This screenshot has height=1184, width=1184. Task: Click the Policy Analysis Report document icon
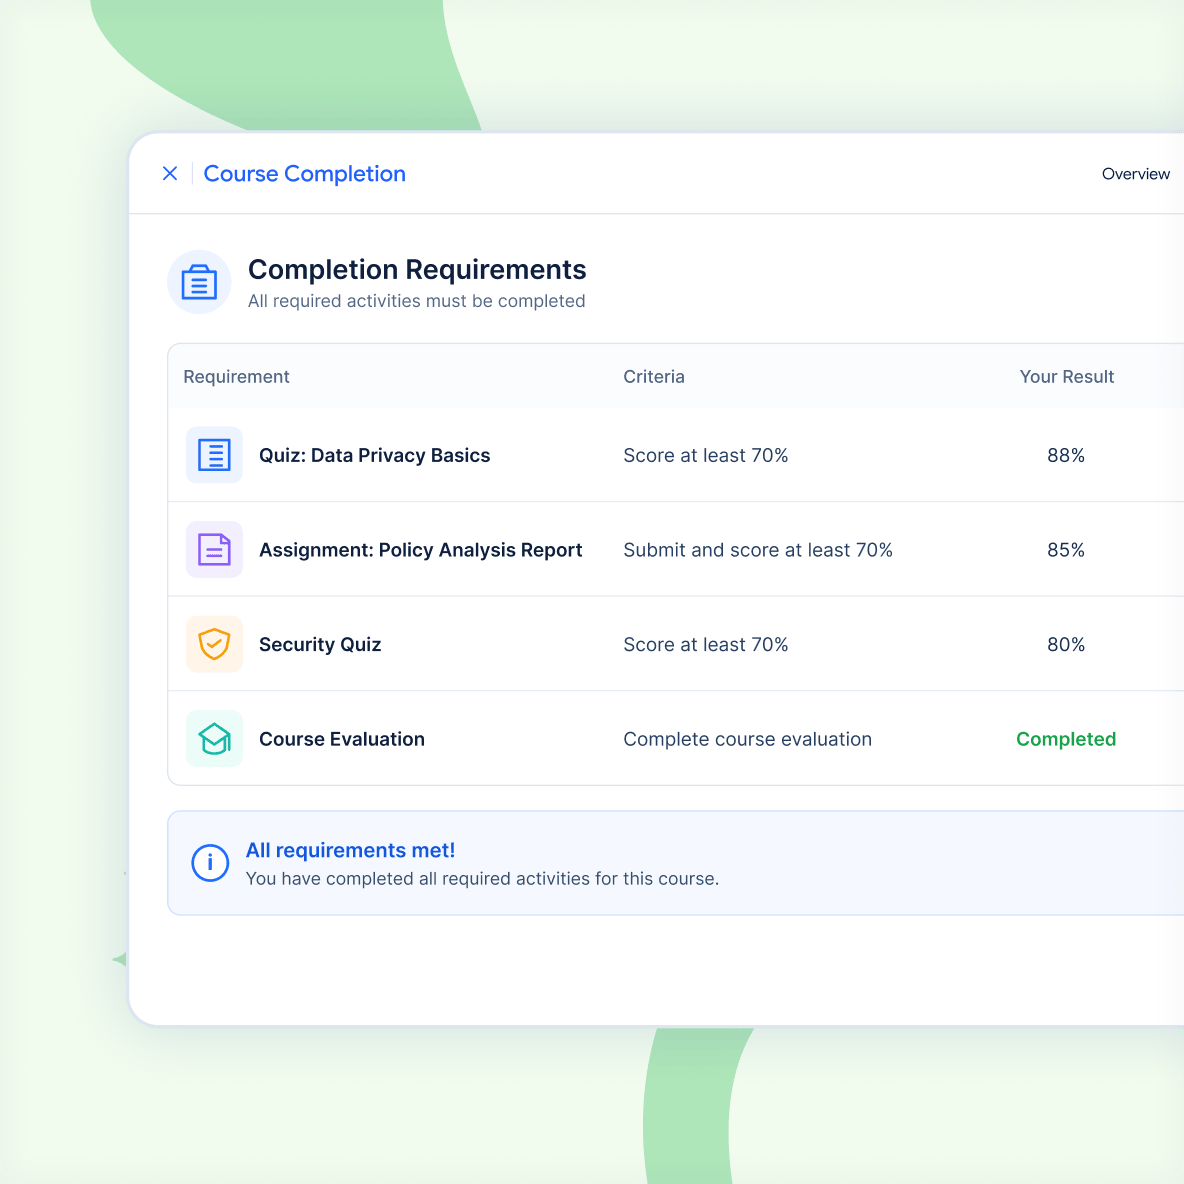[x=214, y=549]
